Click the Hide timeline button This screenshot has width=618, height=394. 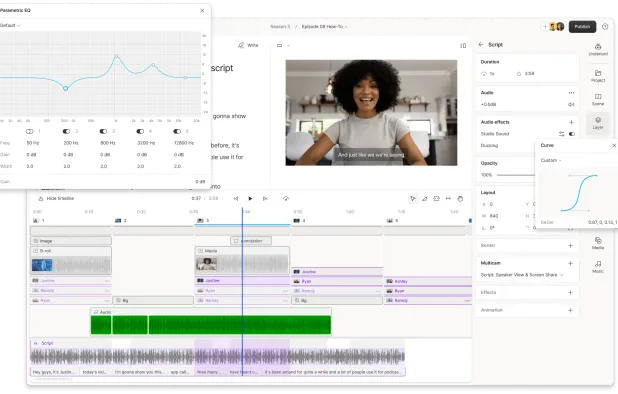[x=56, y=198]
